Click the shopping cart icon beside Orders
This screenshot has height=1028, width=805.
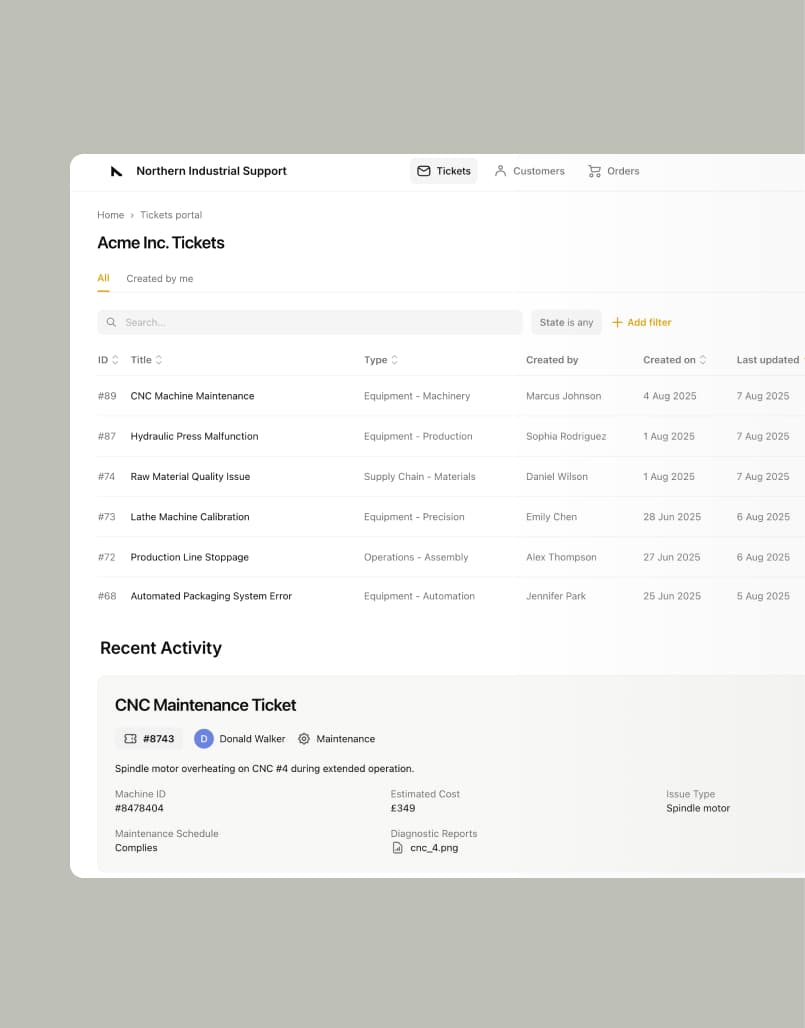click(x=594, y=171)
